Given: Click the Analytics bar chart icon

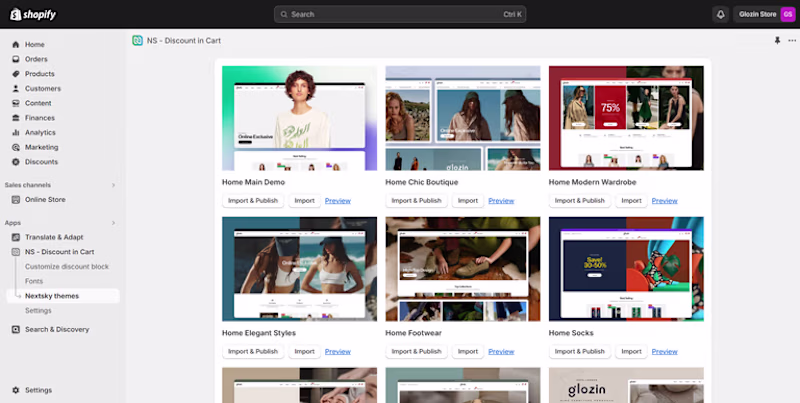Looking at the screenshot, I should coord(16,133).
